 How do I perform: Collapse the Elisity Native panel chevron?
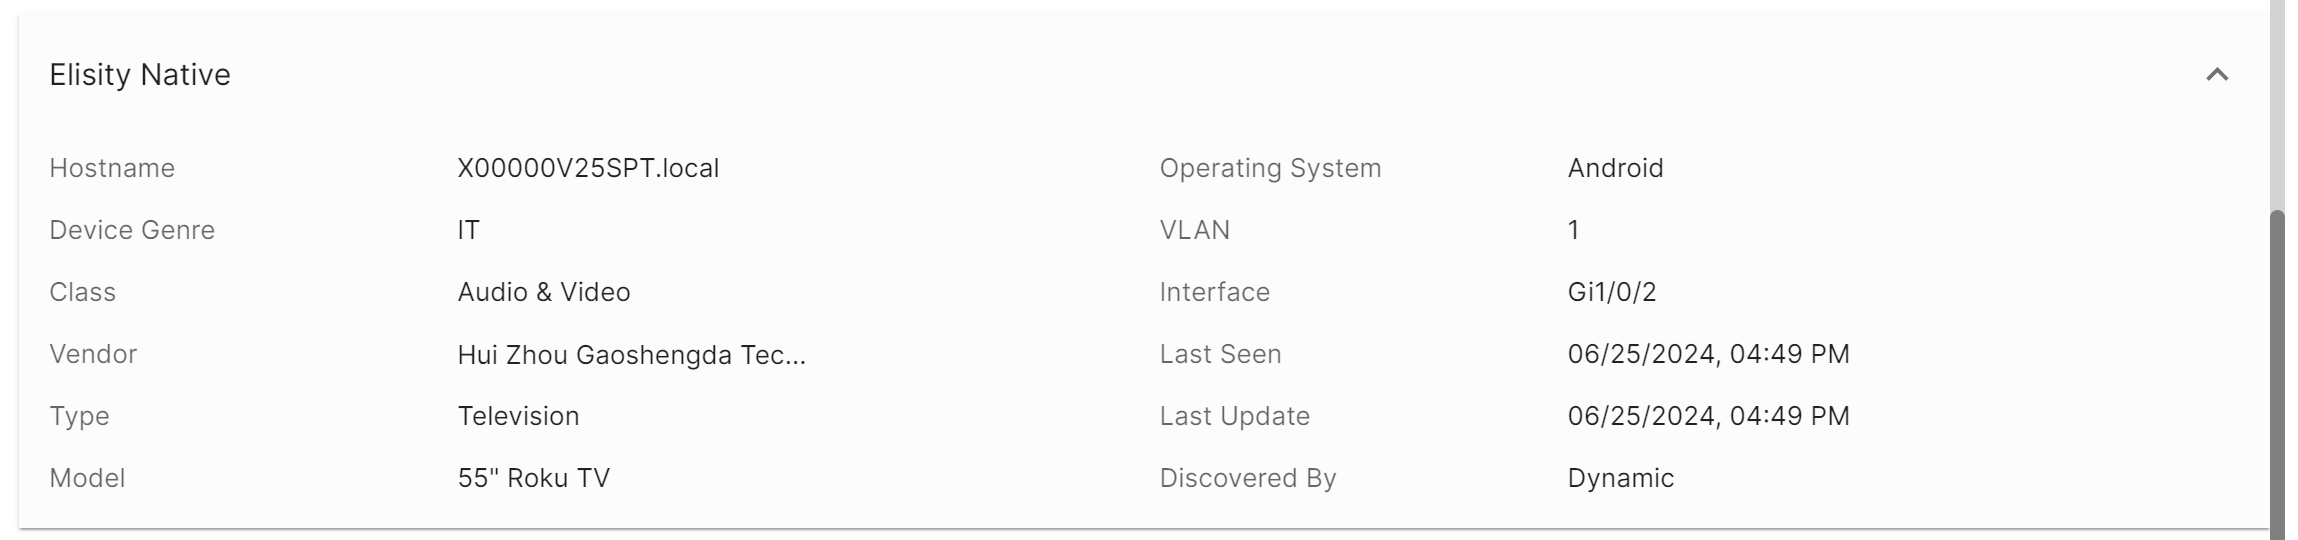pyautogui.click(x=2217, y=75)
